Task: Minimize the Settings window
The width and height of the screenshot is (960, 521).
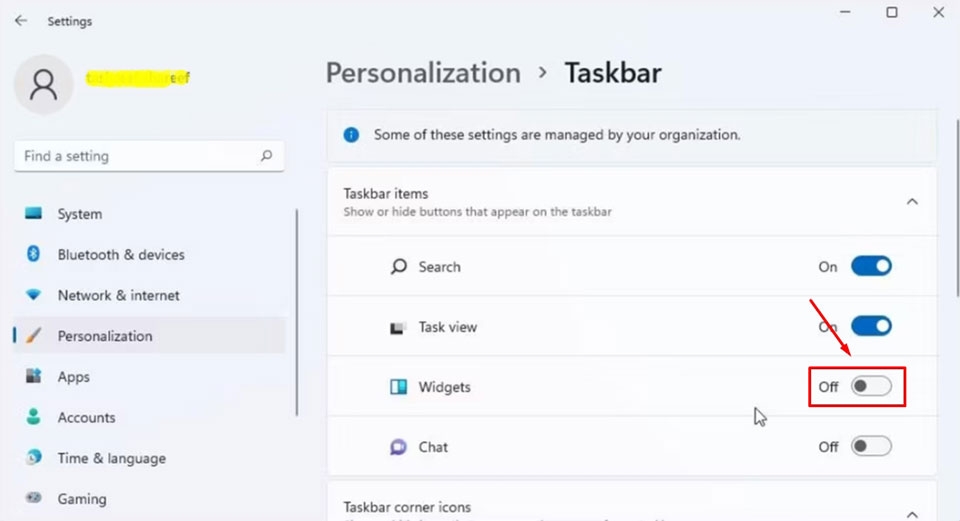Action: click(846, 12)
